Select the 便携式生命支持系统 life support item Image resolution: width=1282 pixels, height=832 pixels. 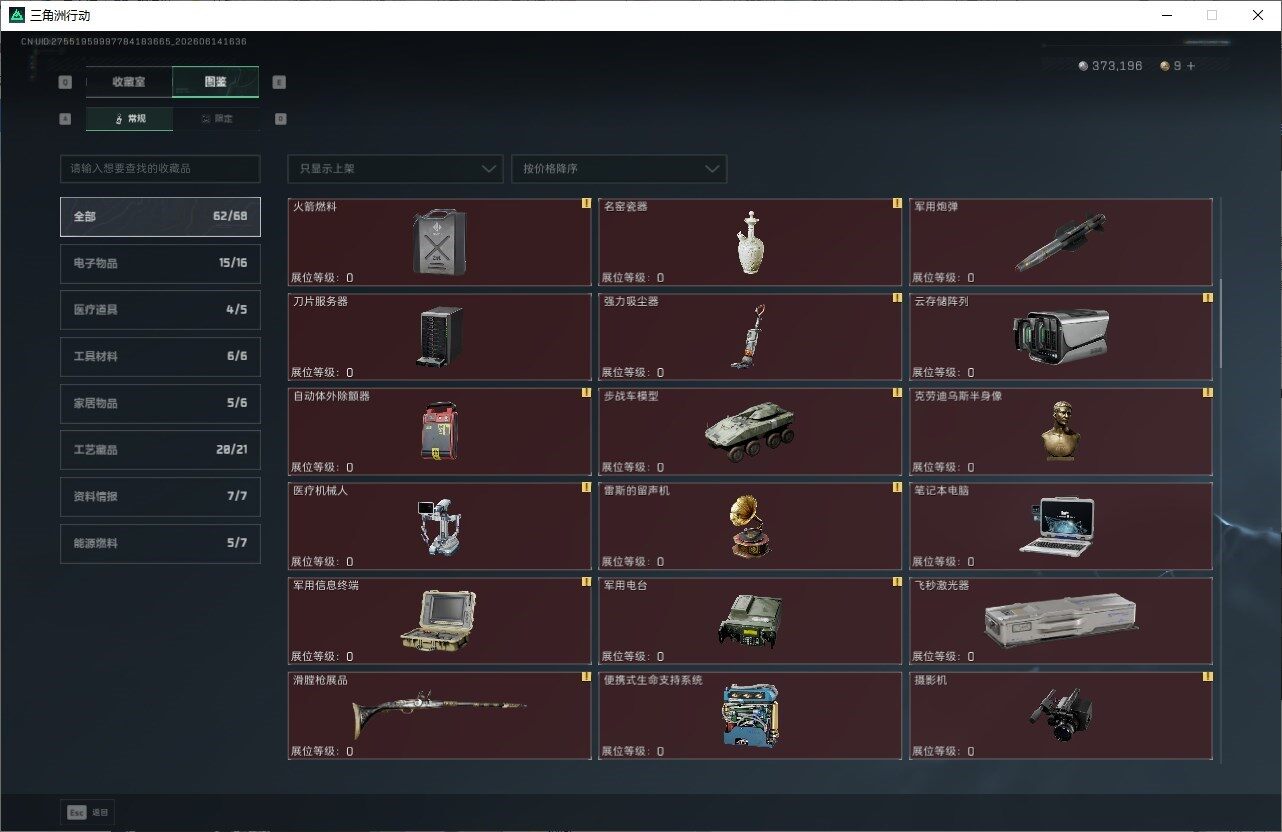pyautogui.click(x=751, y=715)
